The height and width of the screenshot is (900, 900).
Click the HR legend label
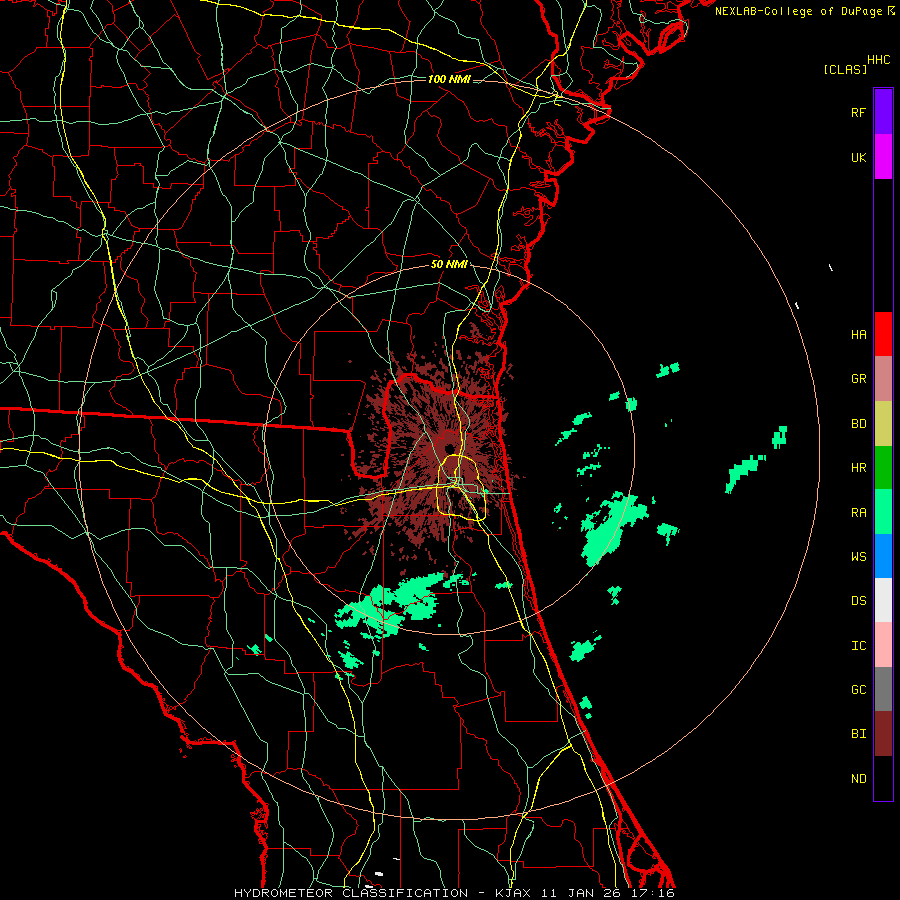pyautogui.click(x=858, y=468)
